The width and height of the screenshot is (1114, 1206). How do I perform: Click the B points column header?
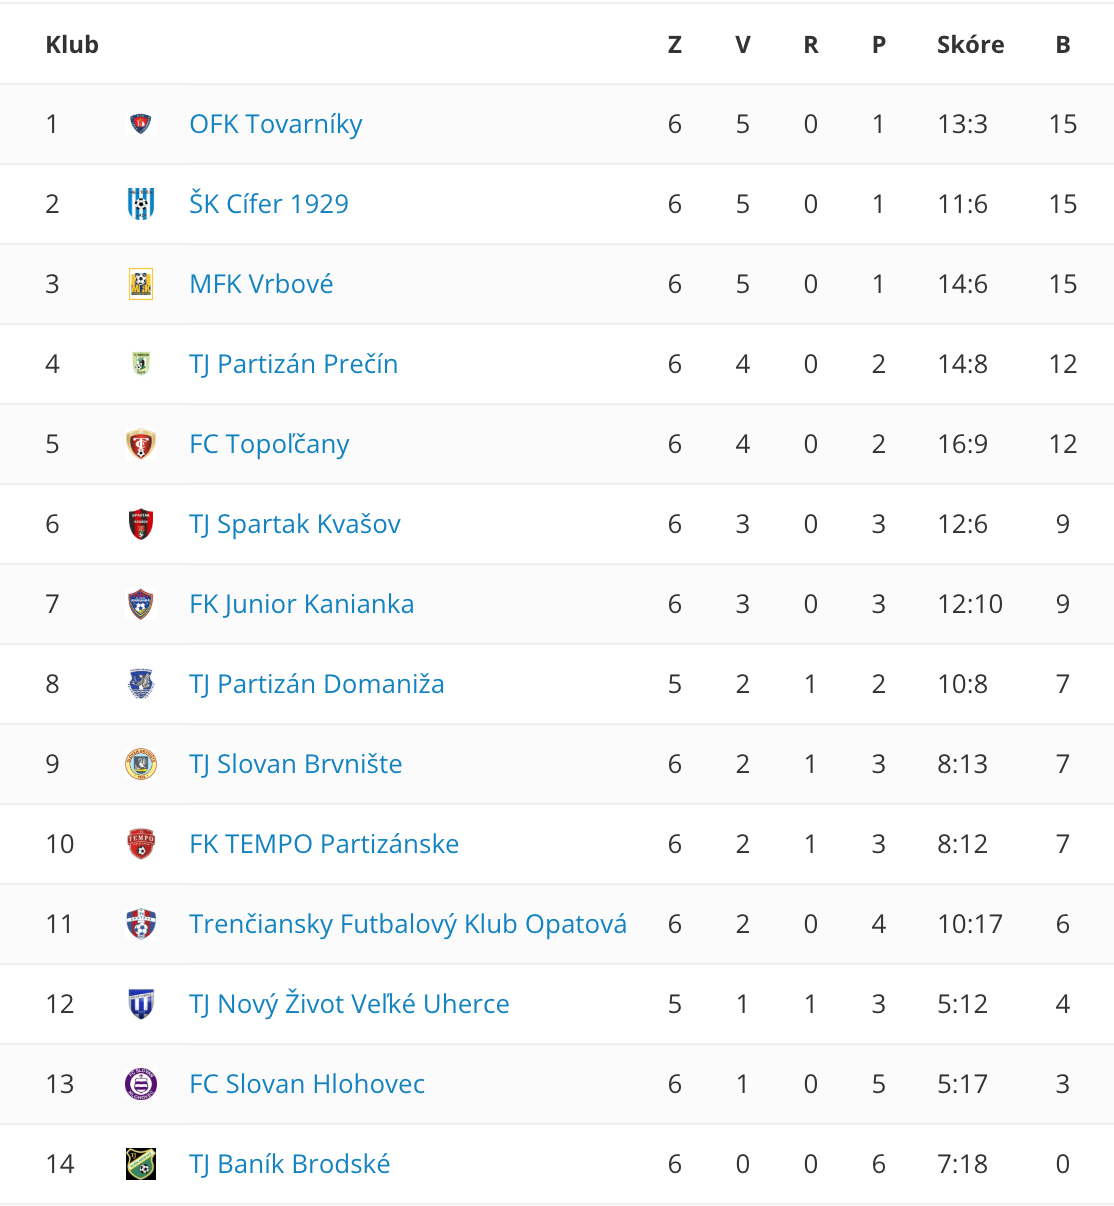coord(1063,44)
